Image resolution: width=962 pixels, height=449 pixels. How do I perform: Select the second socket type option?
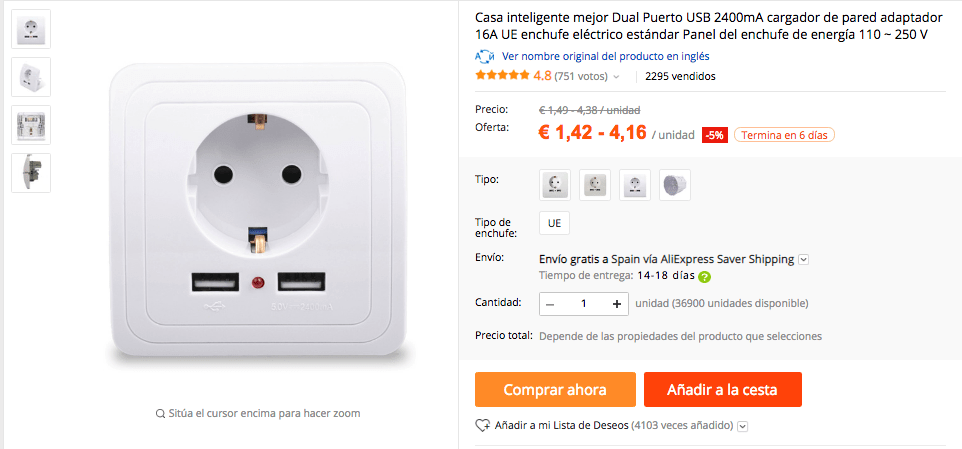pyautogui.click(x=595, y=185)
